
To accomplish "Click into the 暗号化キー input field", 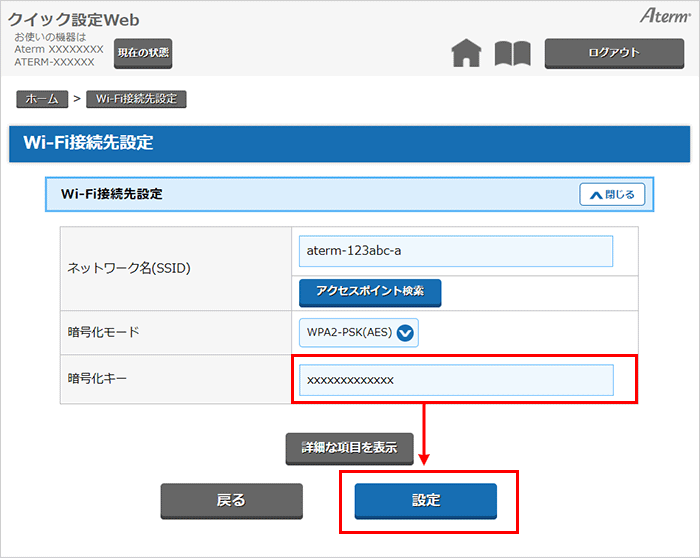I will click(x=455, y=380).
